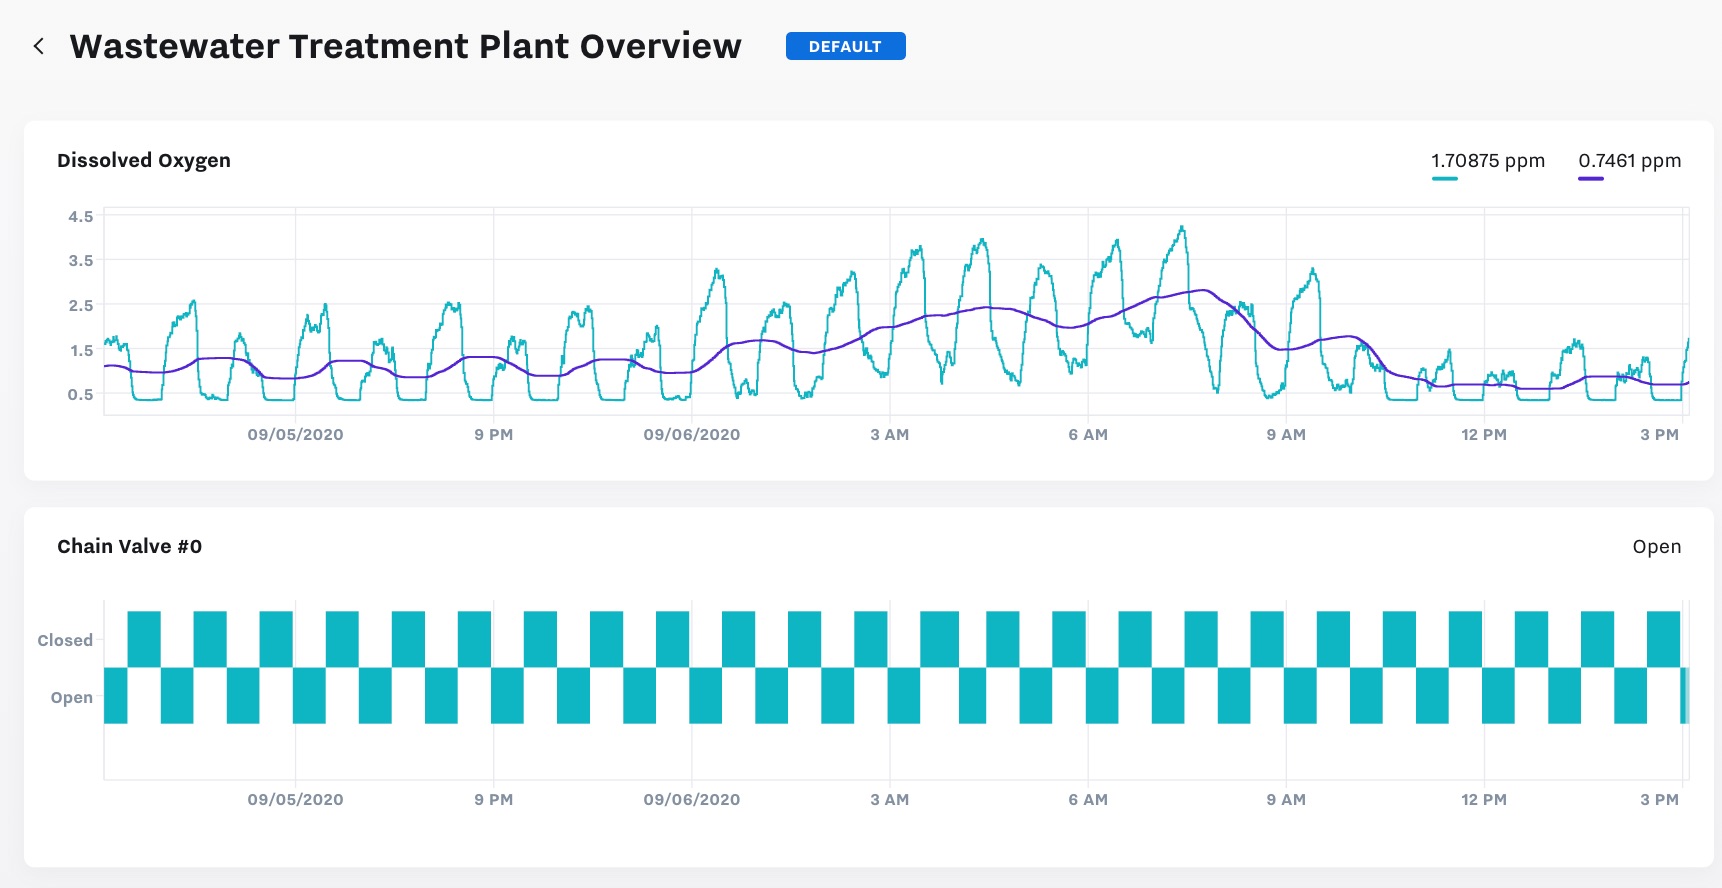Click 6 AM label on Dissolved Oxygen axis

point(1088,434)
